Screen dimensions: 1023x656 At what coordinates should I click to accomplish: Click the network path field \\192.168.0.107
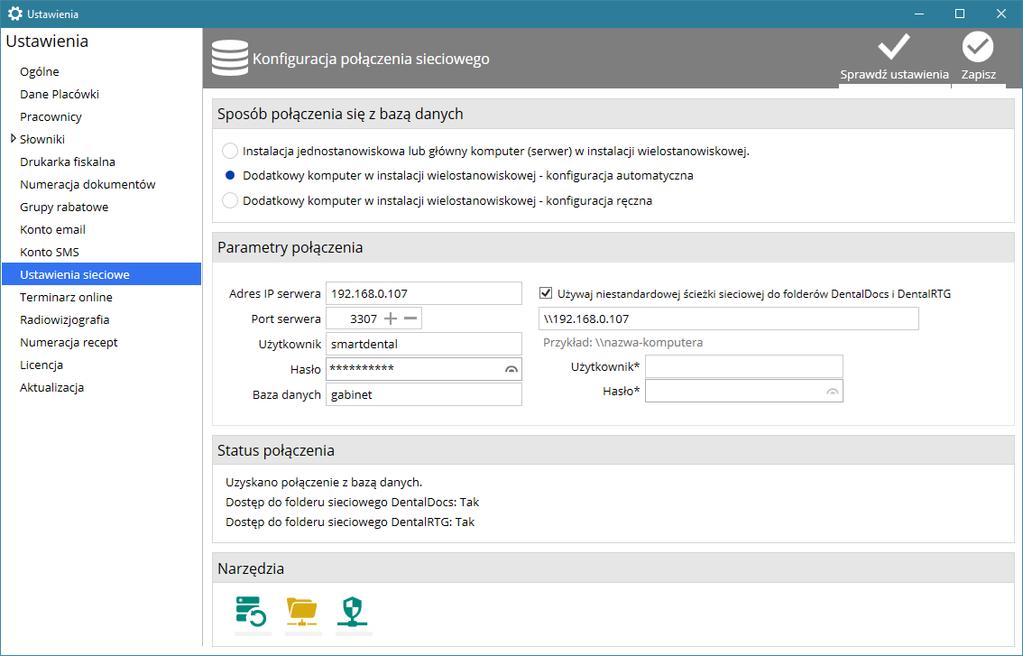point(729,319)
